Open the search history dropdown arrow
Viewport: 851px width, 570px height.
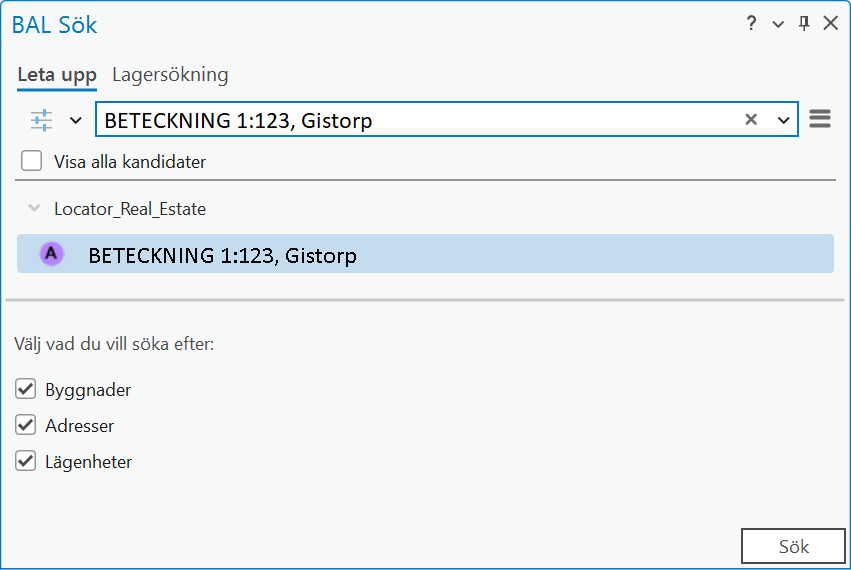(783, 120)
